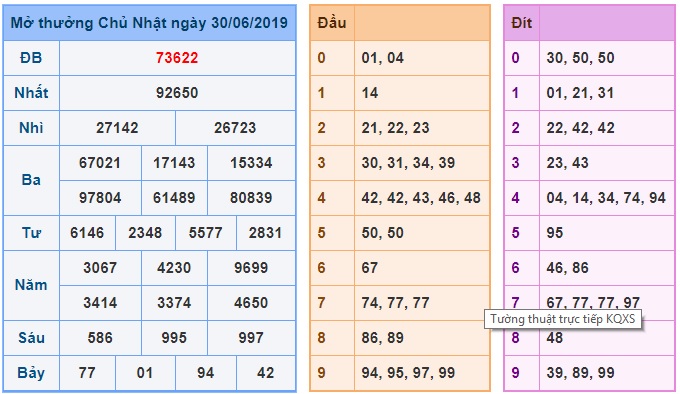The image size is (680, 394).
Task: Click number 94 in the Bảy row
Action: 206,373
